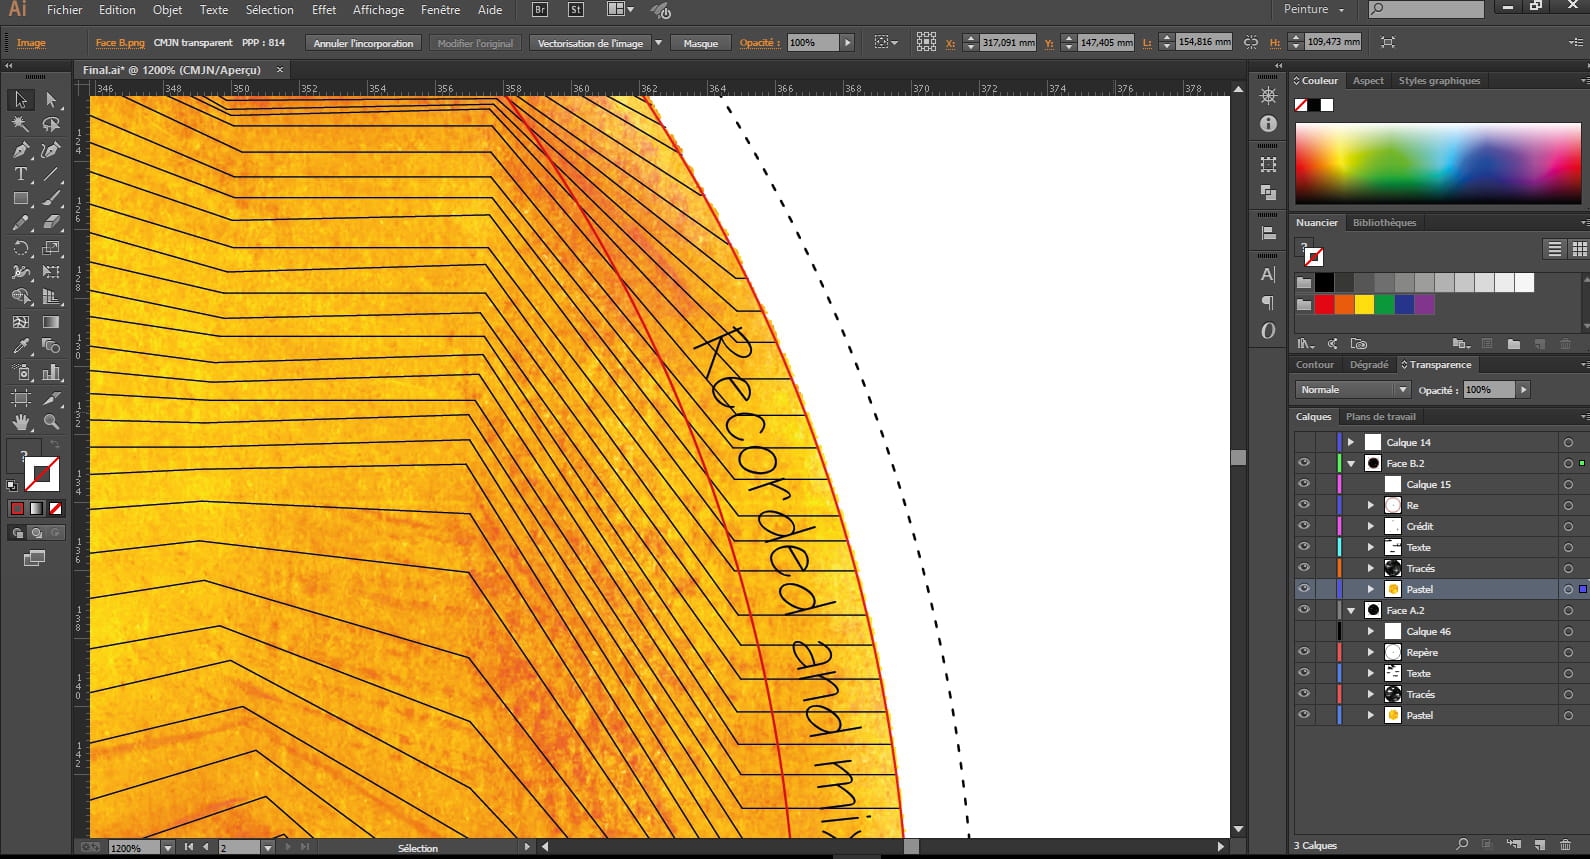Select the Lasso tool
Screen dimensions: 1590x859
coord(51,124)
